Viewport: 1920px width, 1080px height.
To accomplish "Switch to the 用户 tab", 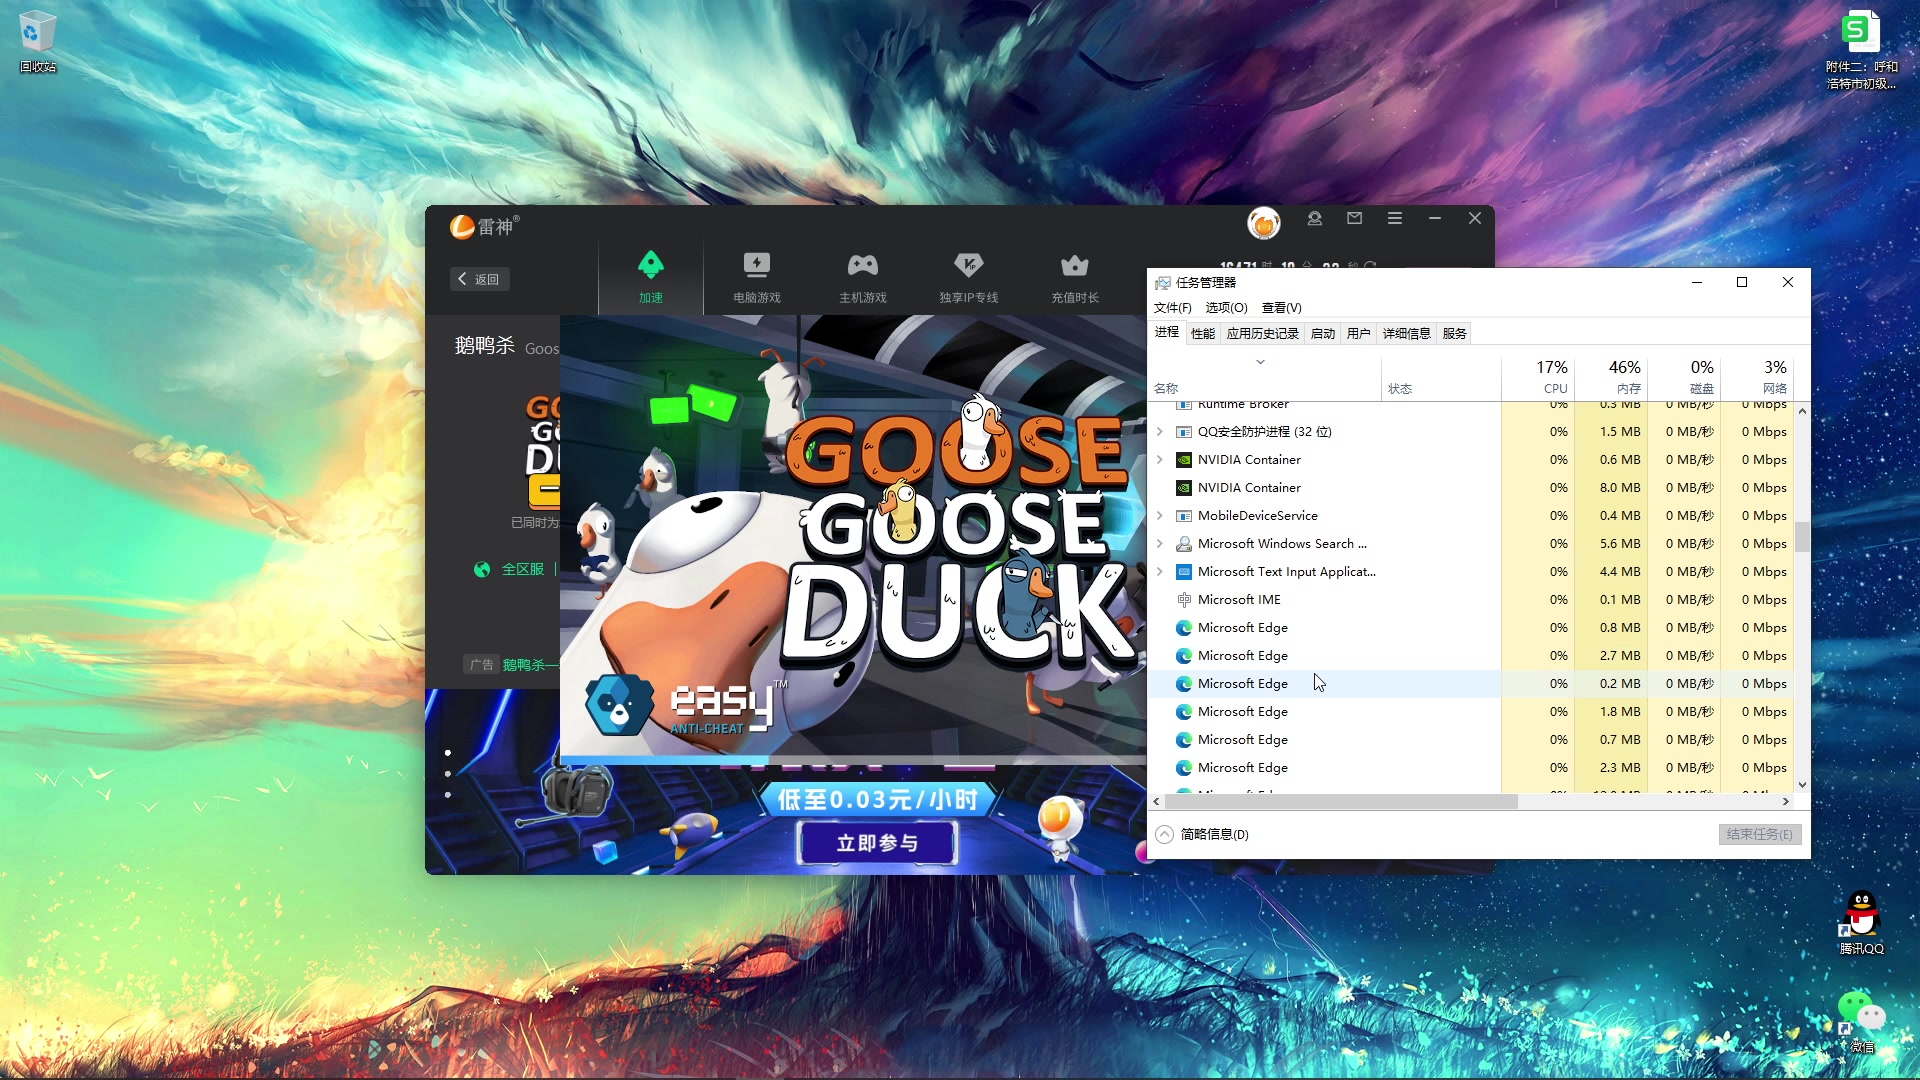I will coord(1358,334).
